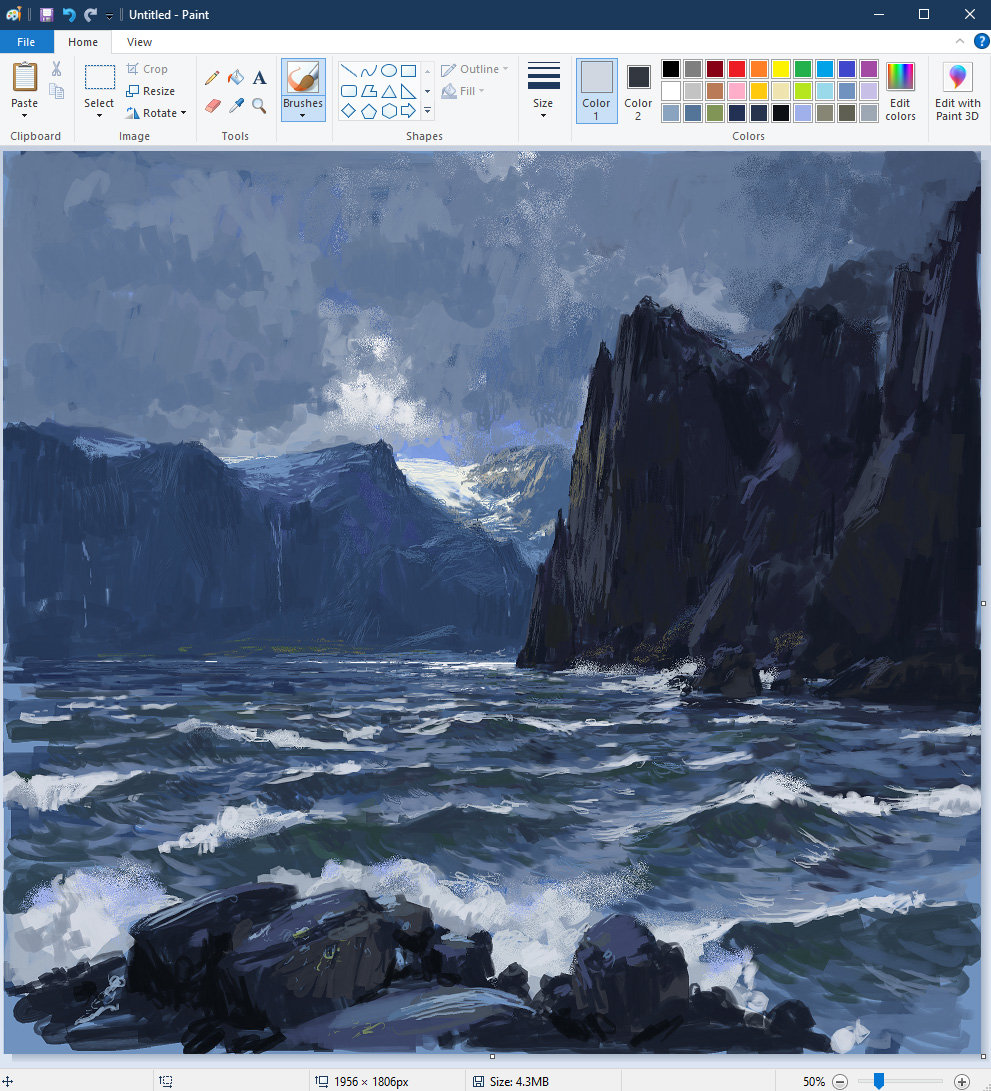Switch to the View tab
This screenshot has height=1091, width=991.
pos(140,42)
